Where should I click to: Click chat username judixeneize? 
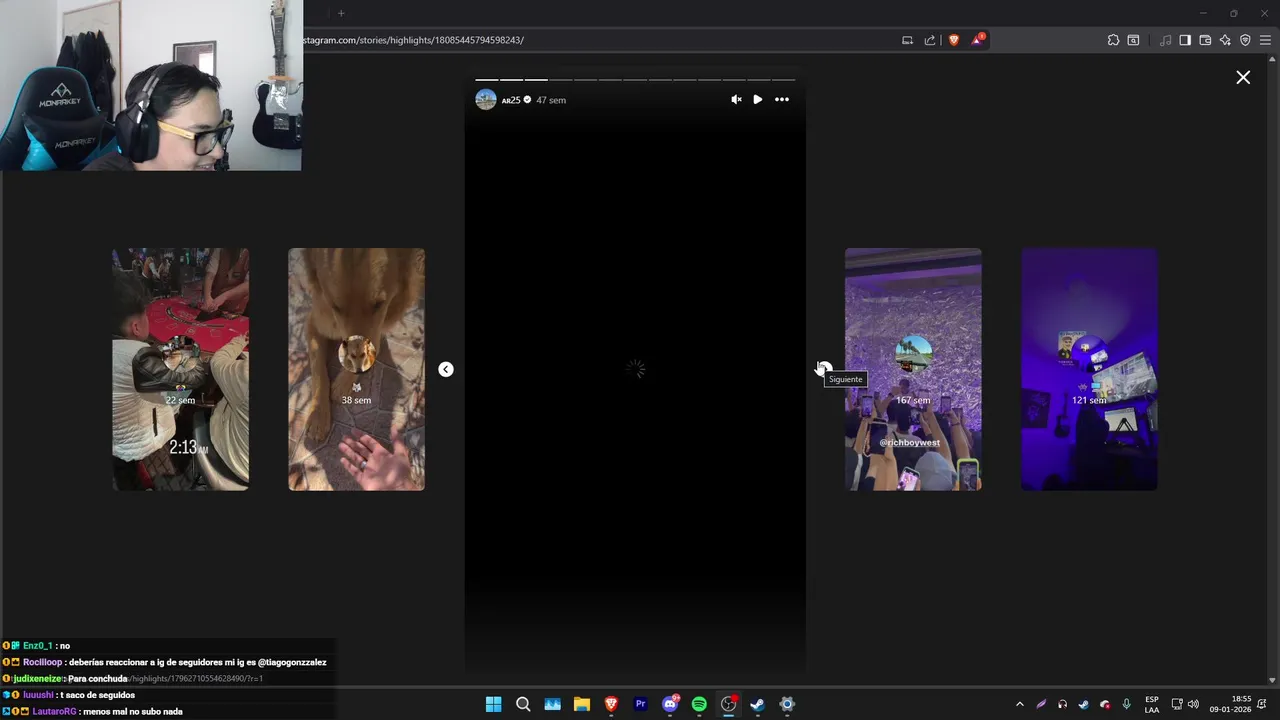(x=38, y=679)
